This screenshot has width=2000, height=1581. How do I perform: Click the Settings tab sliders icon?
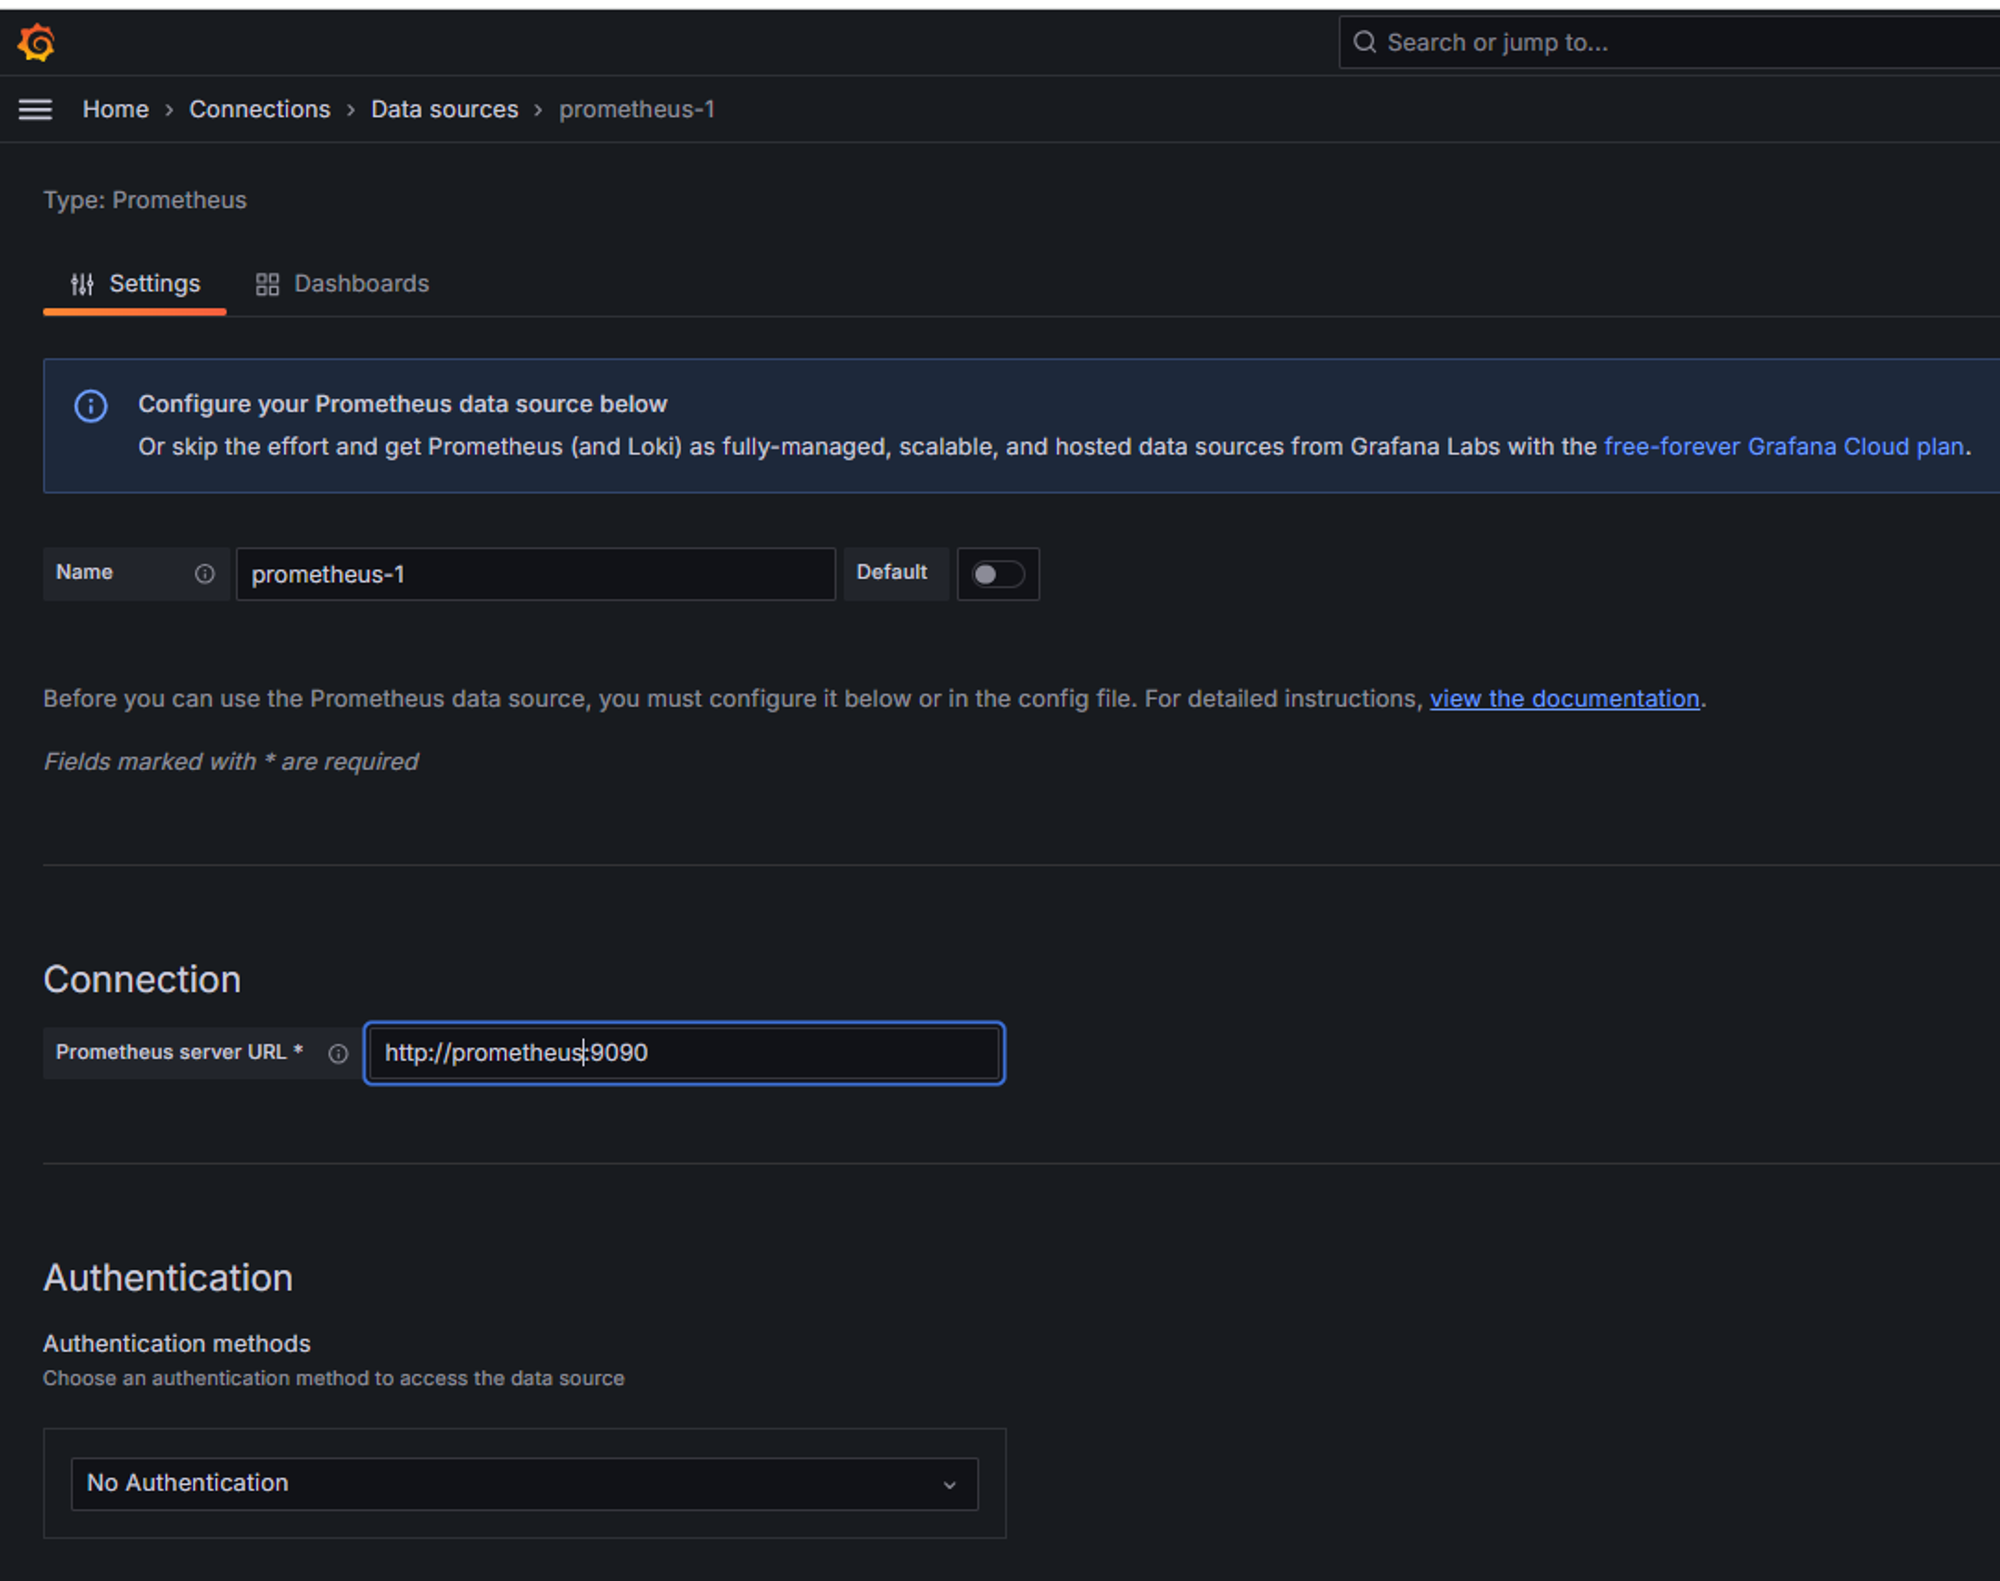[x=82, y=284]
